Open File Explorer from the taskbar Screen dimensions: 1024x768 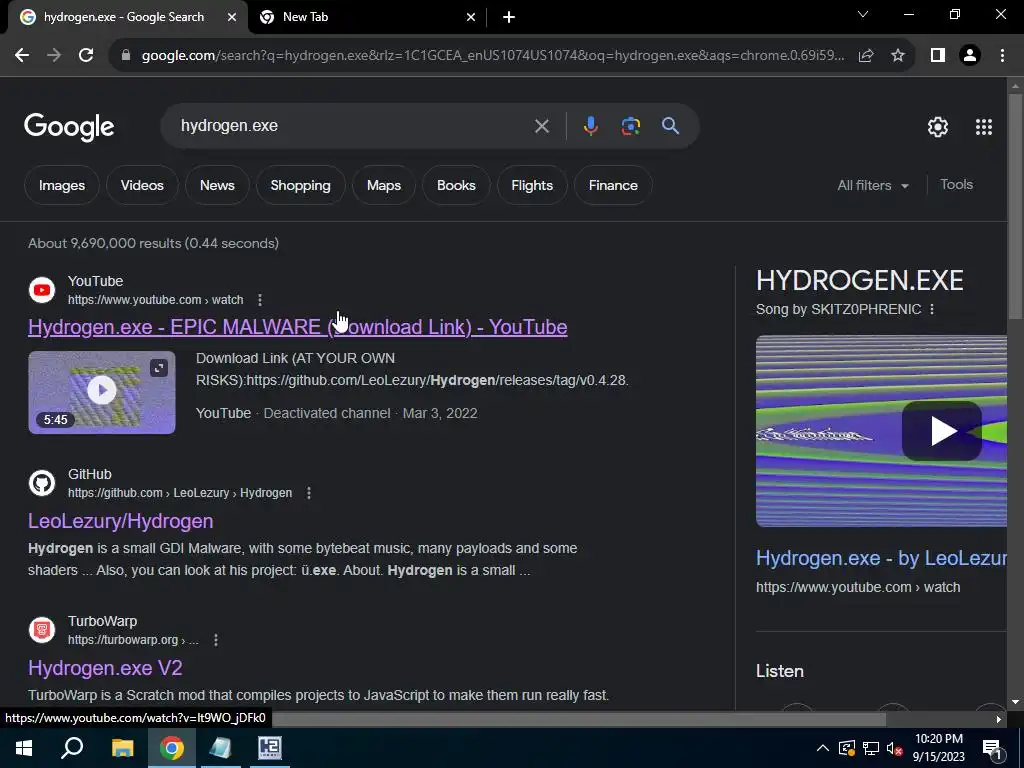pos(122,748)
